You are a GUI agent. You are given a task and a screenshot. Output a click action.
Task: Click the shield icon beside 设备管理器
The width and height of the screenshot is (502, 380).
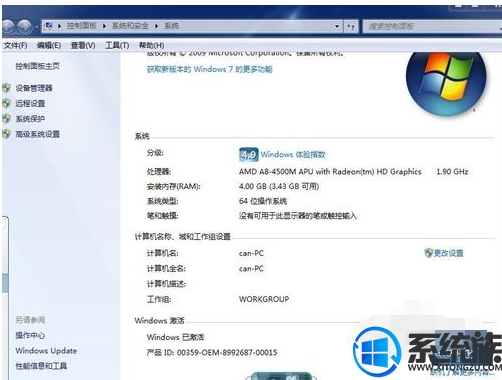click(x=6, y=88)
